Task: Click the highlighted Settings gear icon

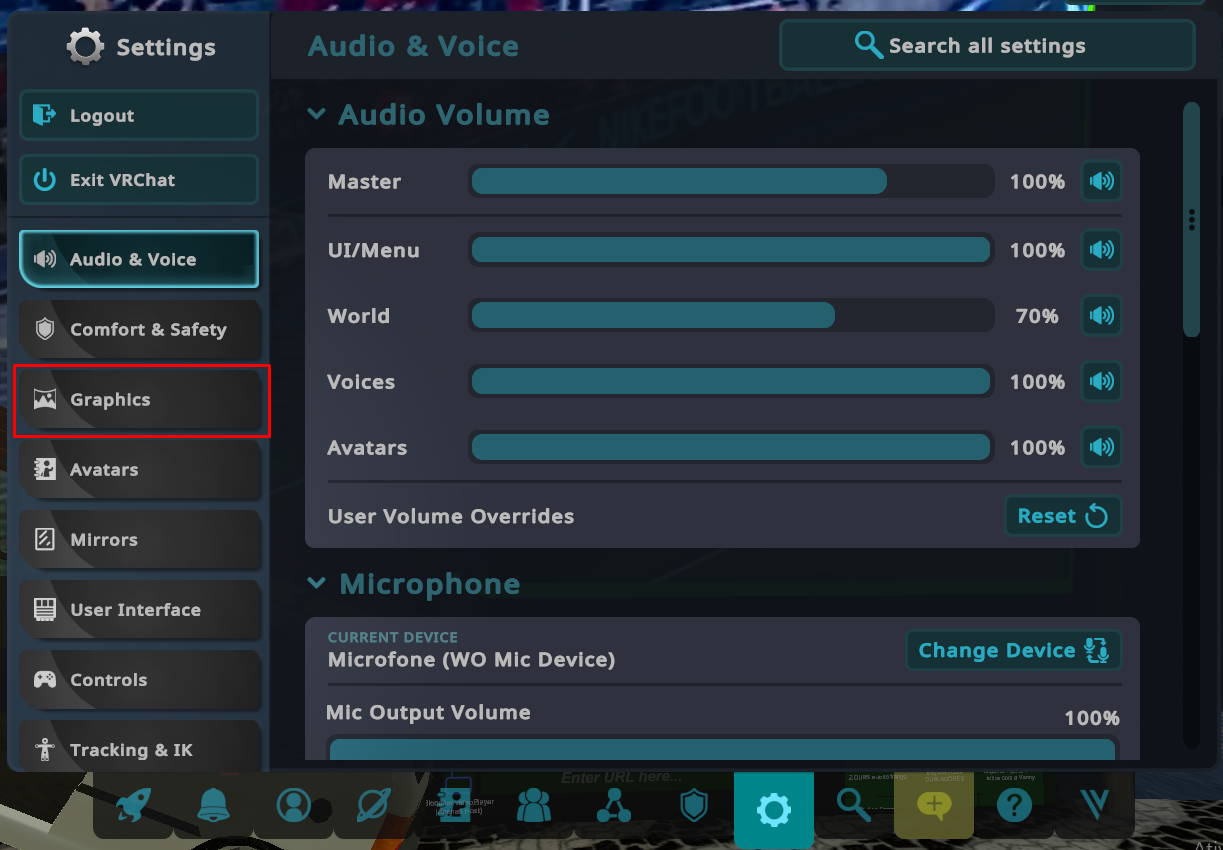Action: (773, 809)
